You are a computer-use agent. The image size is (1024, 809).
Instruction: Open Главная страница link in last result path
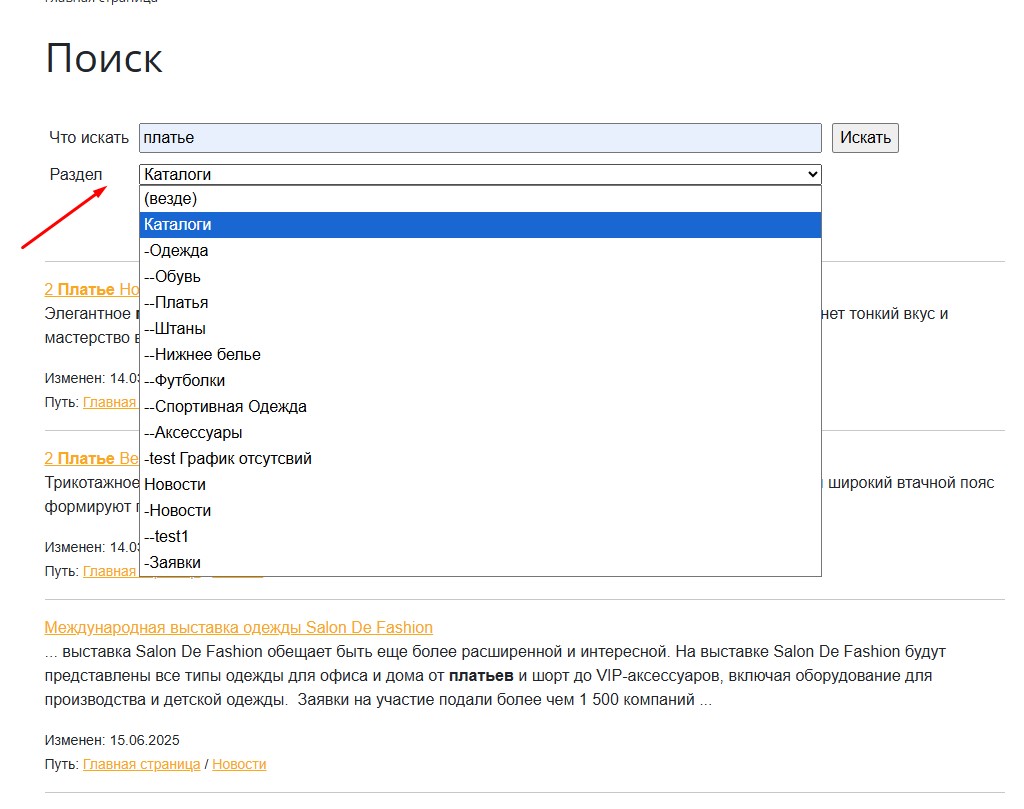pos(141,764)
